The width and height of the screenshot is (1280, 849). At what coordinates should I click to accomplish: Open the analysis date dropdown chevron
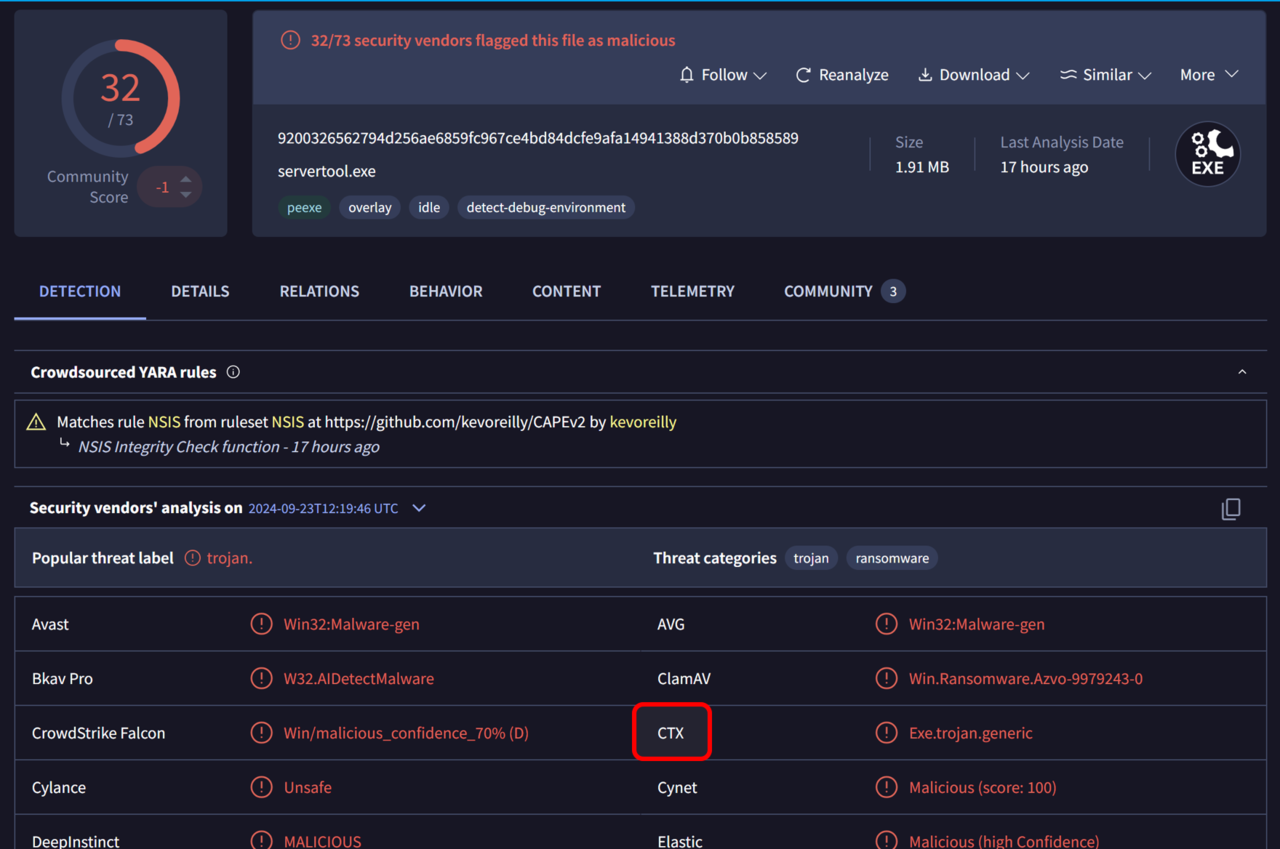coord(419,508)
